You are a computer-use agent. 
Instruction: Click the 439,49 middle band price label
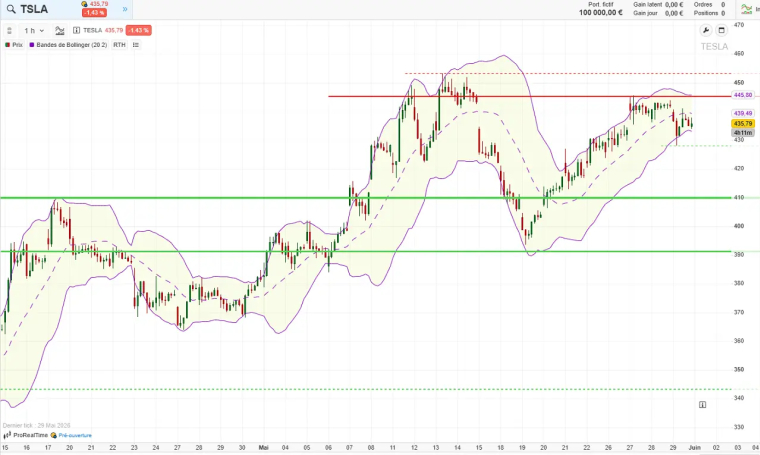[743, 113]
